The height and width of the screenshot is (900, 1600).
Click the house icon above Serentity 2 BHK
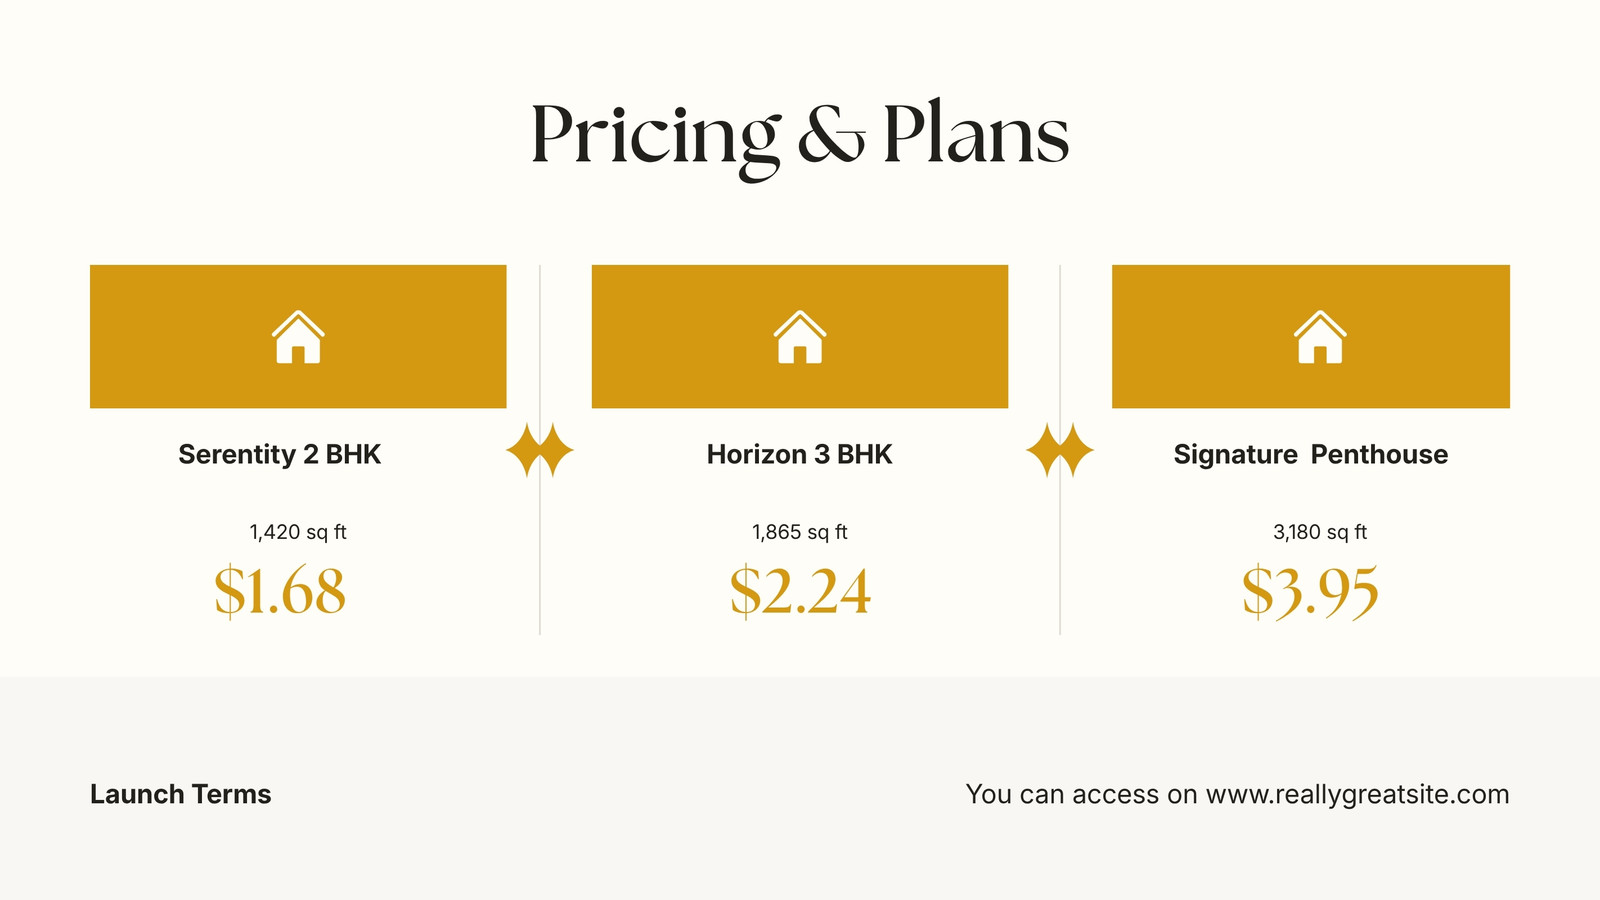click(x=298, y=337)
